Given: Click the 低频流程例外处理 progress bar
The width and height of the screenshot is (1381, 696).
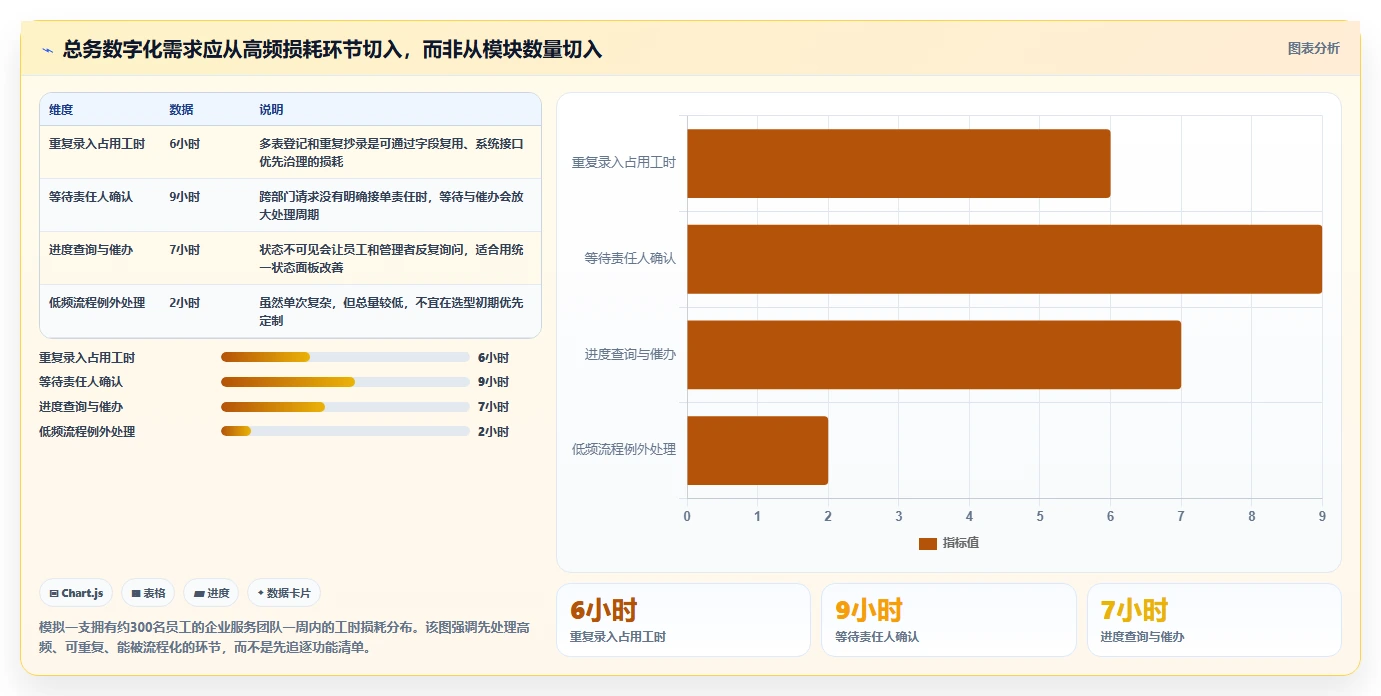Looking at the screenshot, I should pyautogui.click(x=345, y=432).
